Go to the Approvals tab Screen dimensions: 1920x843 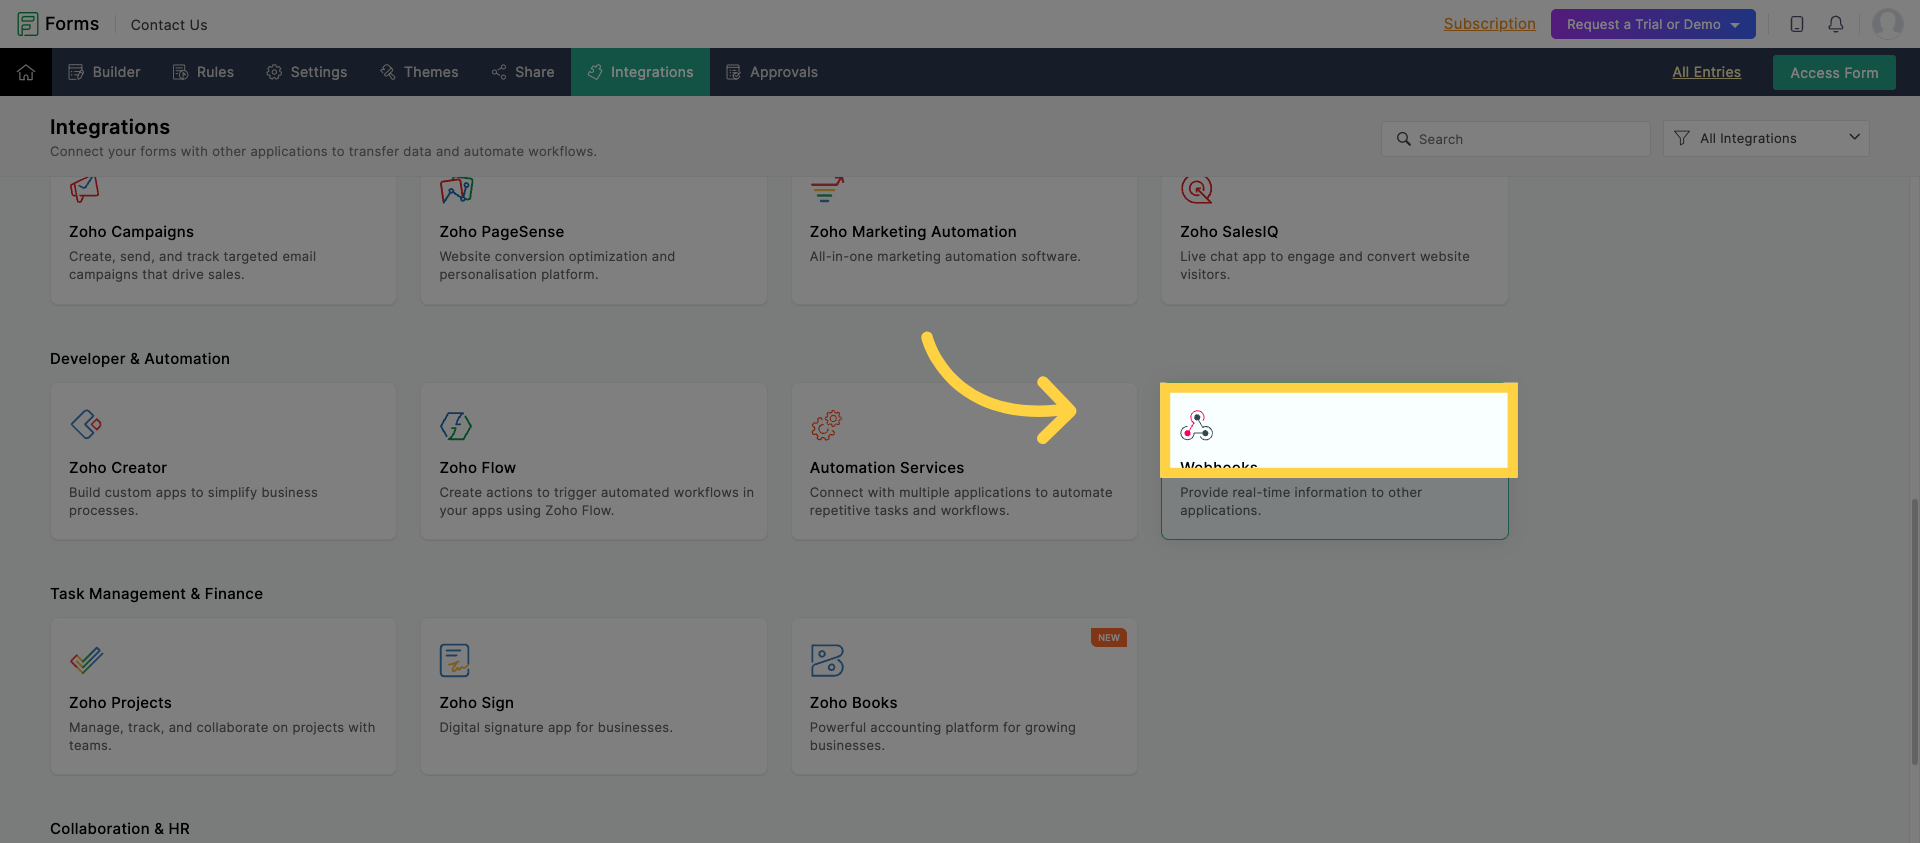pyautogui.click(x=772, y=72)
